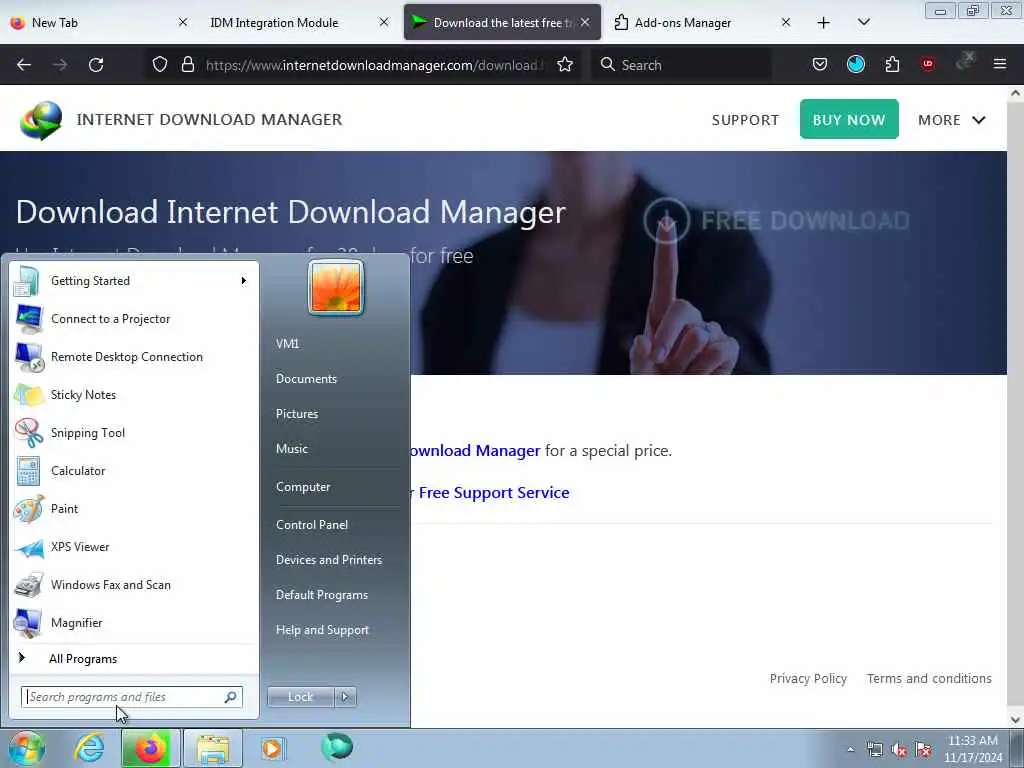
Task: Click the IDM logo on website
Action: pos(41,120)
